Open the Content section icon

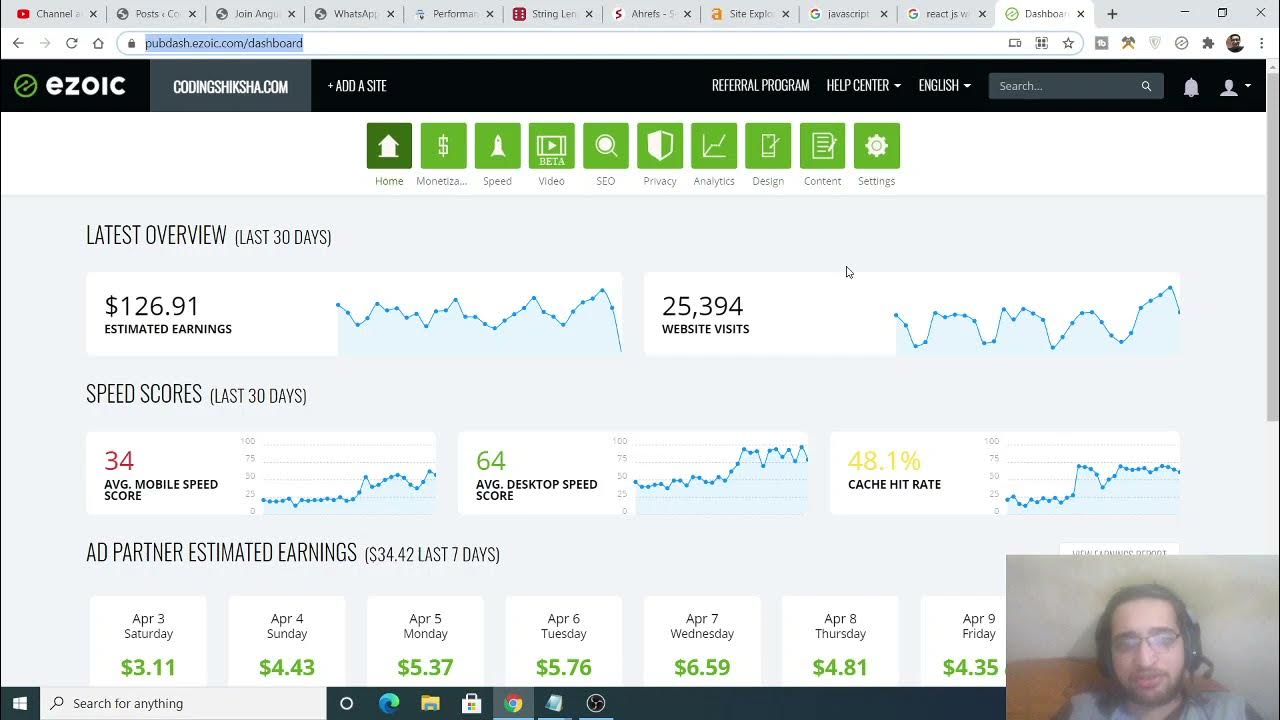pyautogui.click(x=822, y=146)
